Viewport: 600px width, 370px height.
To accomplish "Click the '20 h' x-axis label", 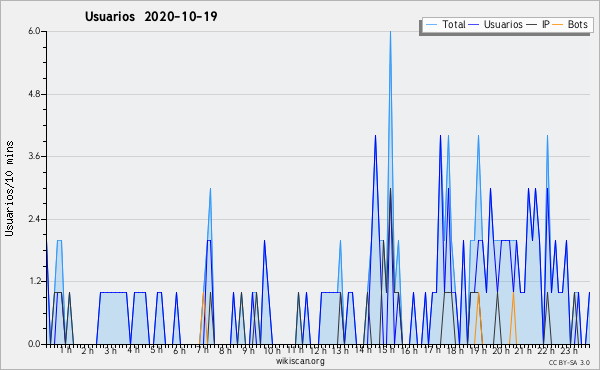I will pos(500,351).
